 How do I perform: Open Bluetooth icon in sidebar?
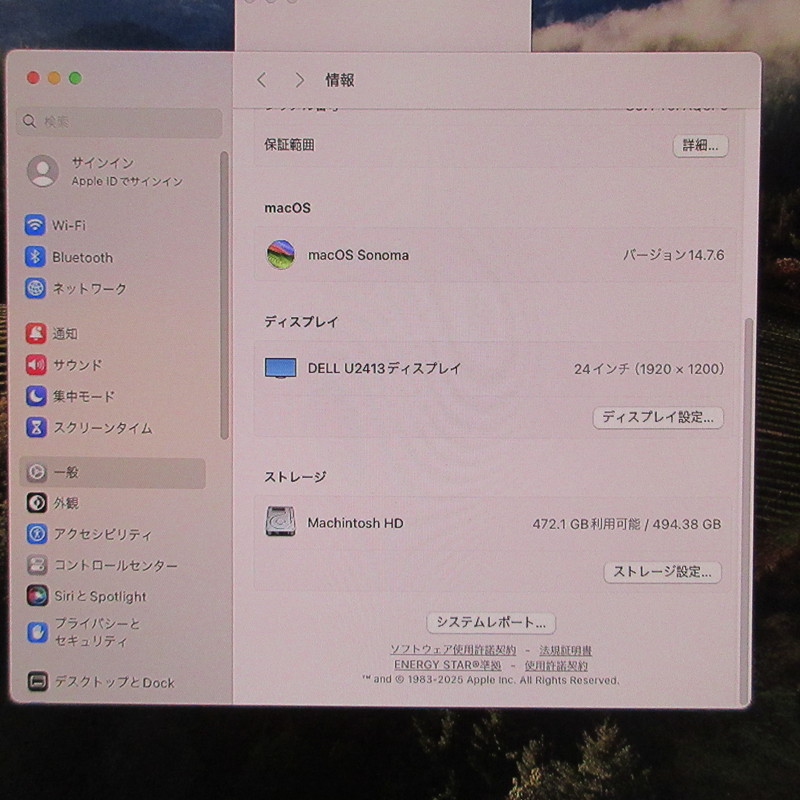click(x=35, y=257)
